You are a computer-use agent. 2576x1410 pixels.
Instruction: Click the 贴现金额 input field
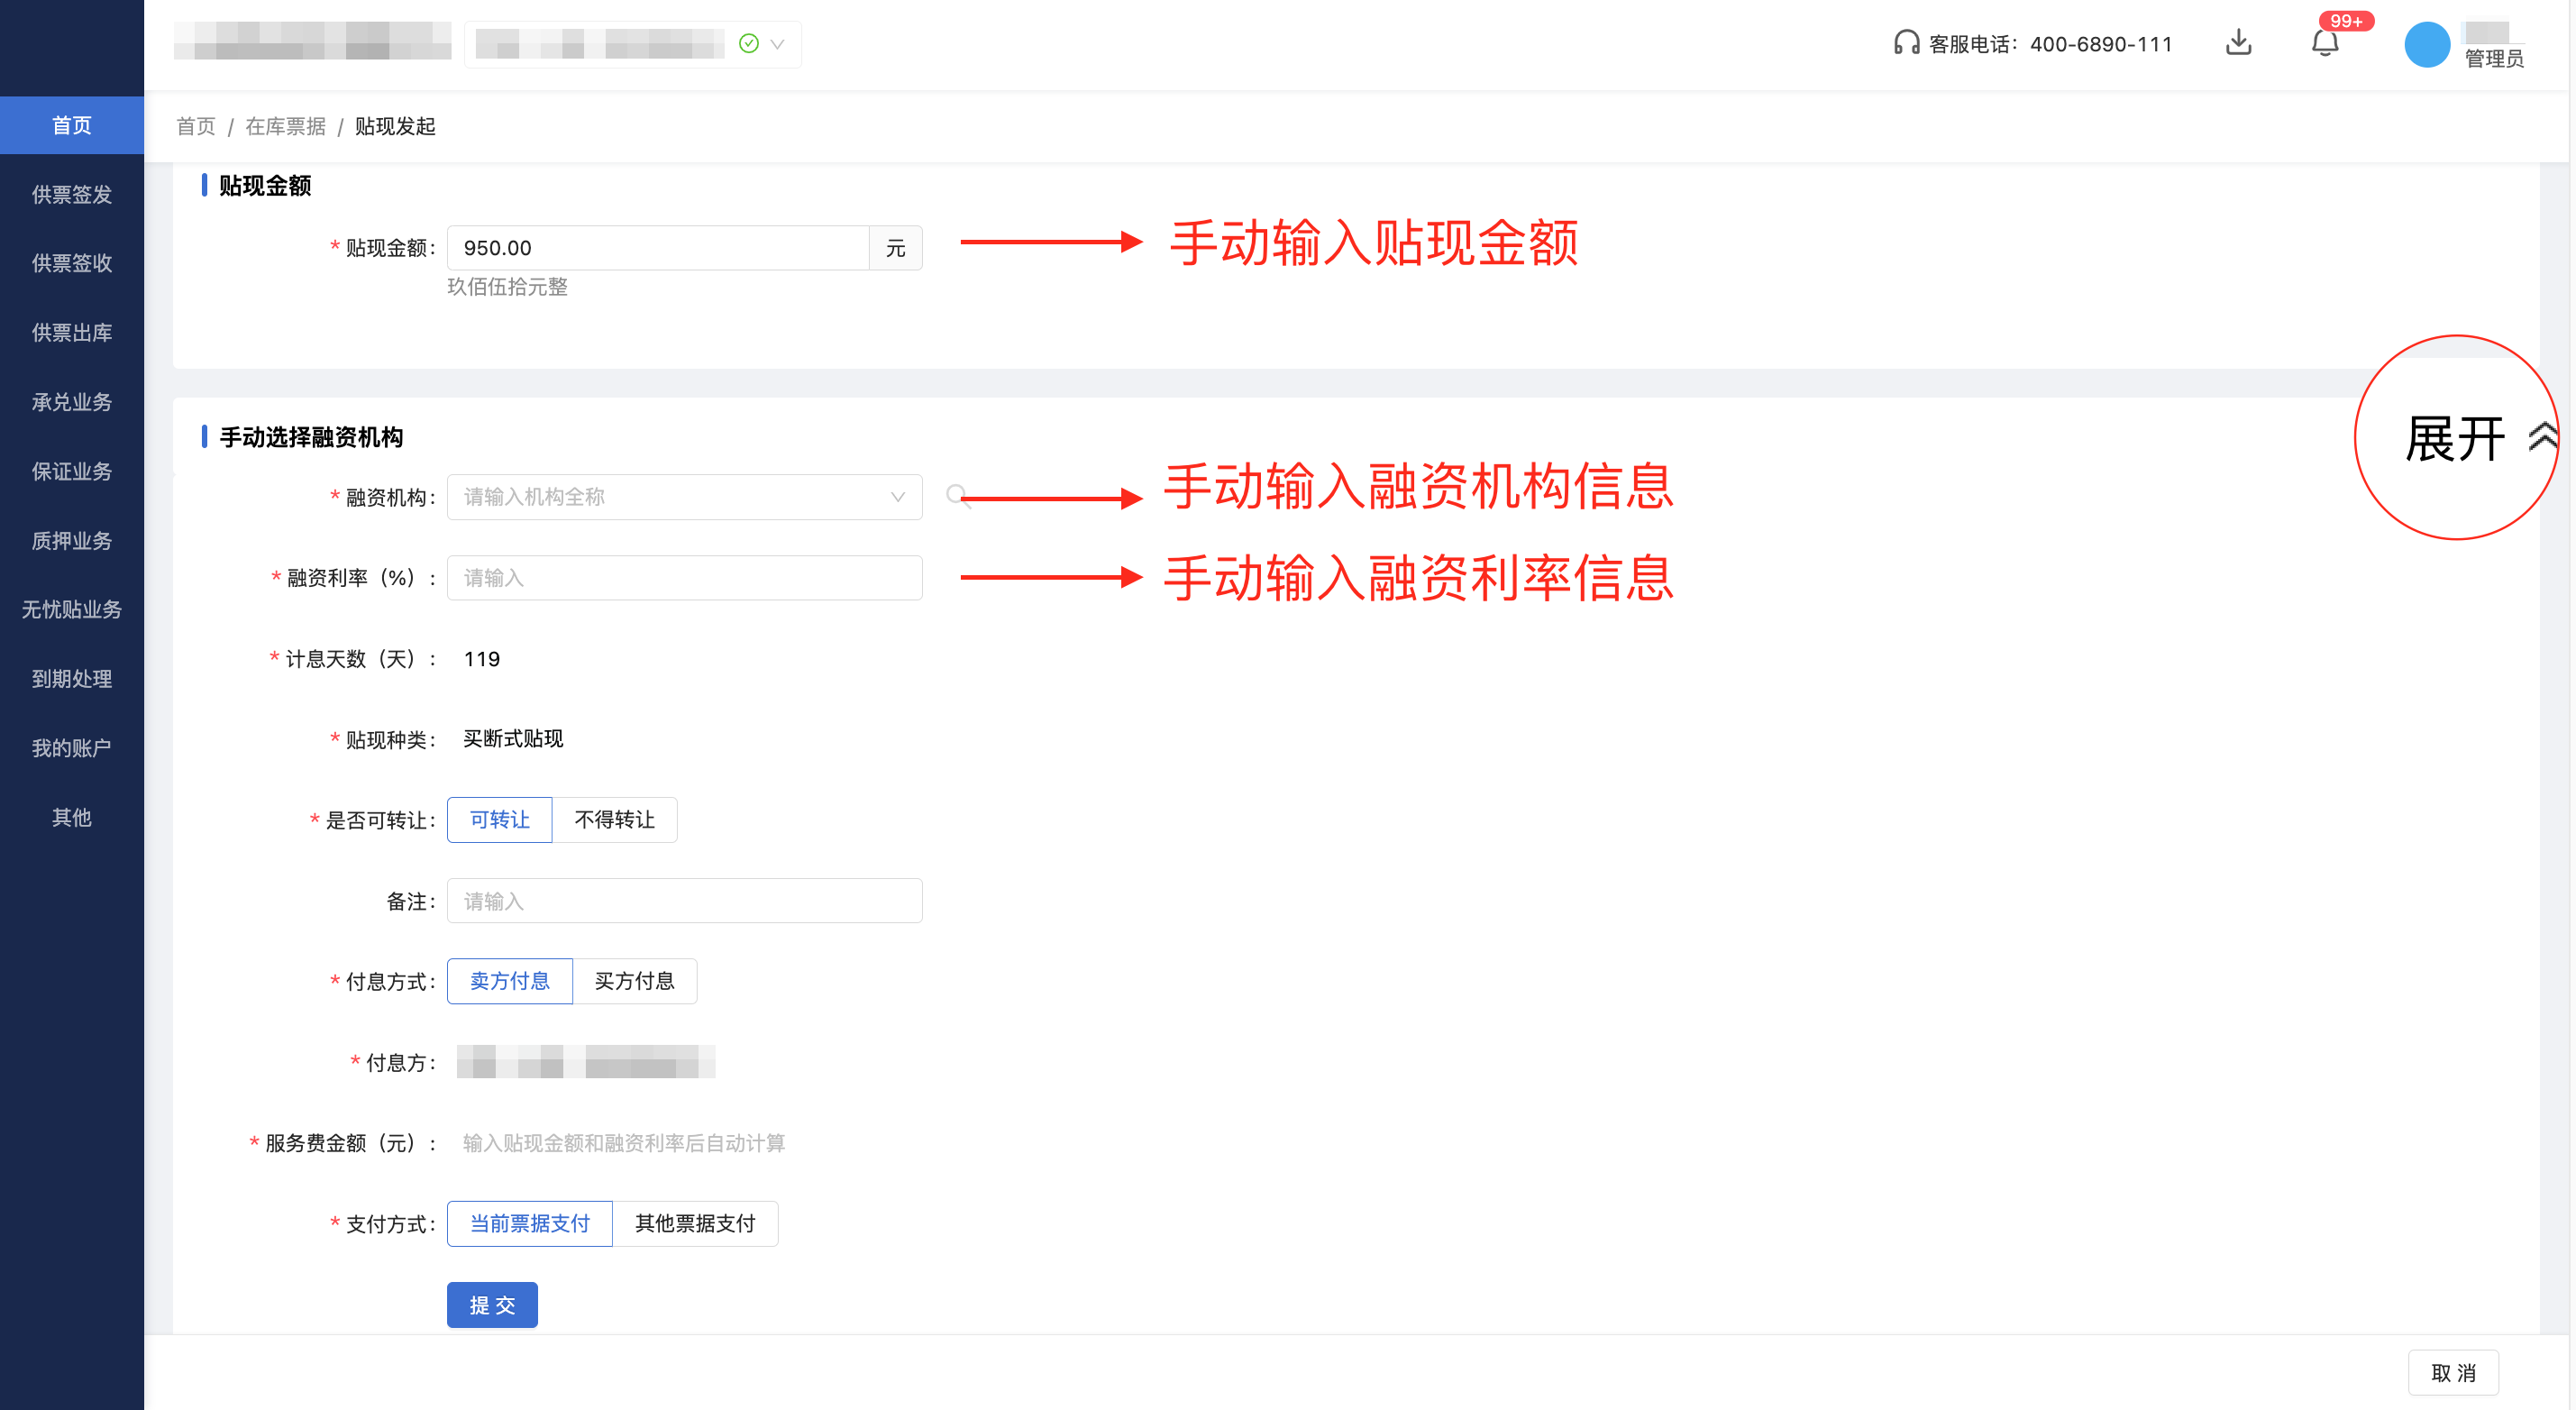click(x=658, y=248)
